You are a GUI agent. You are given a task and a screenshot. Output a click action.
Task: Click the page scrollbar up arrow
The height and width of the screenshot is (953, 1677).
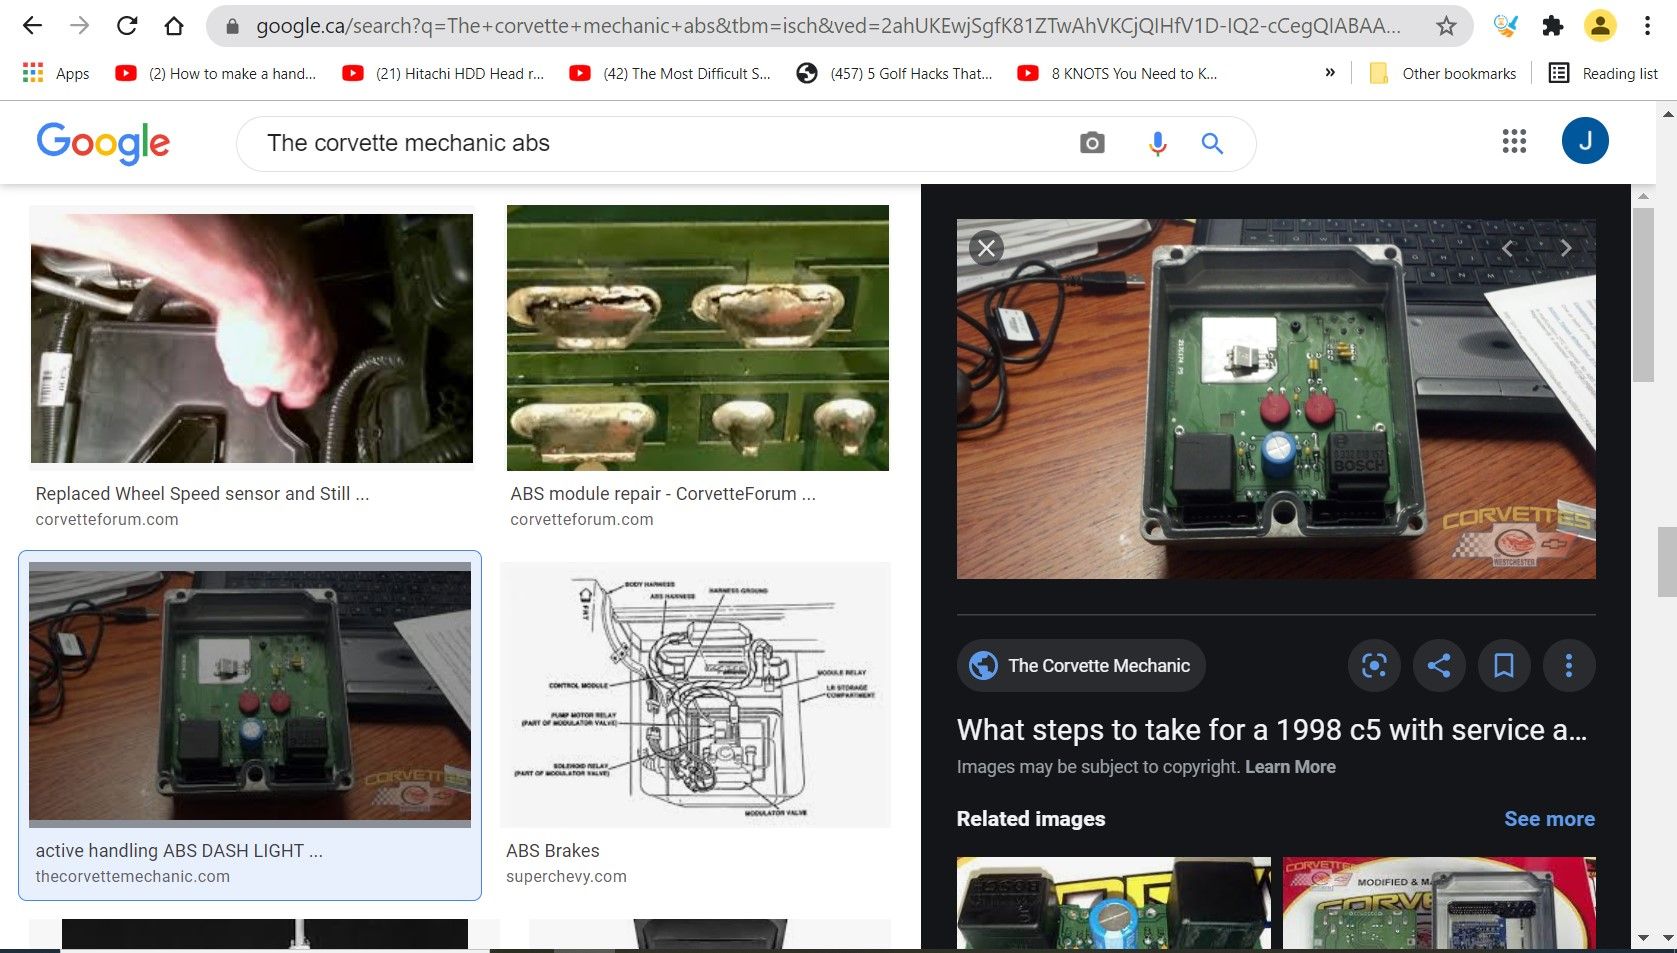(x=1667, y=113)
